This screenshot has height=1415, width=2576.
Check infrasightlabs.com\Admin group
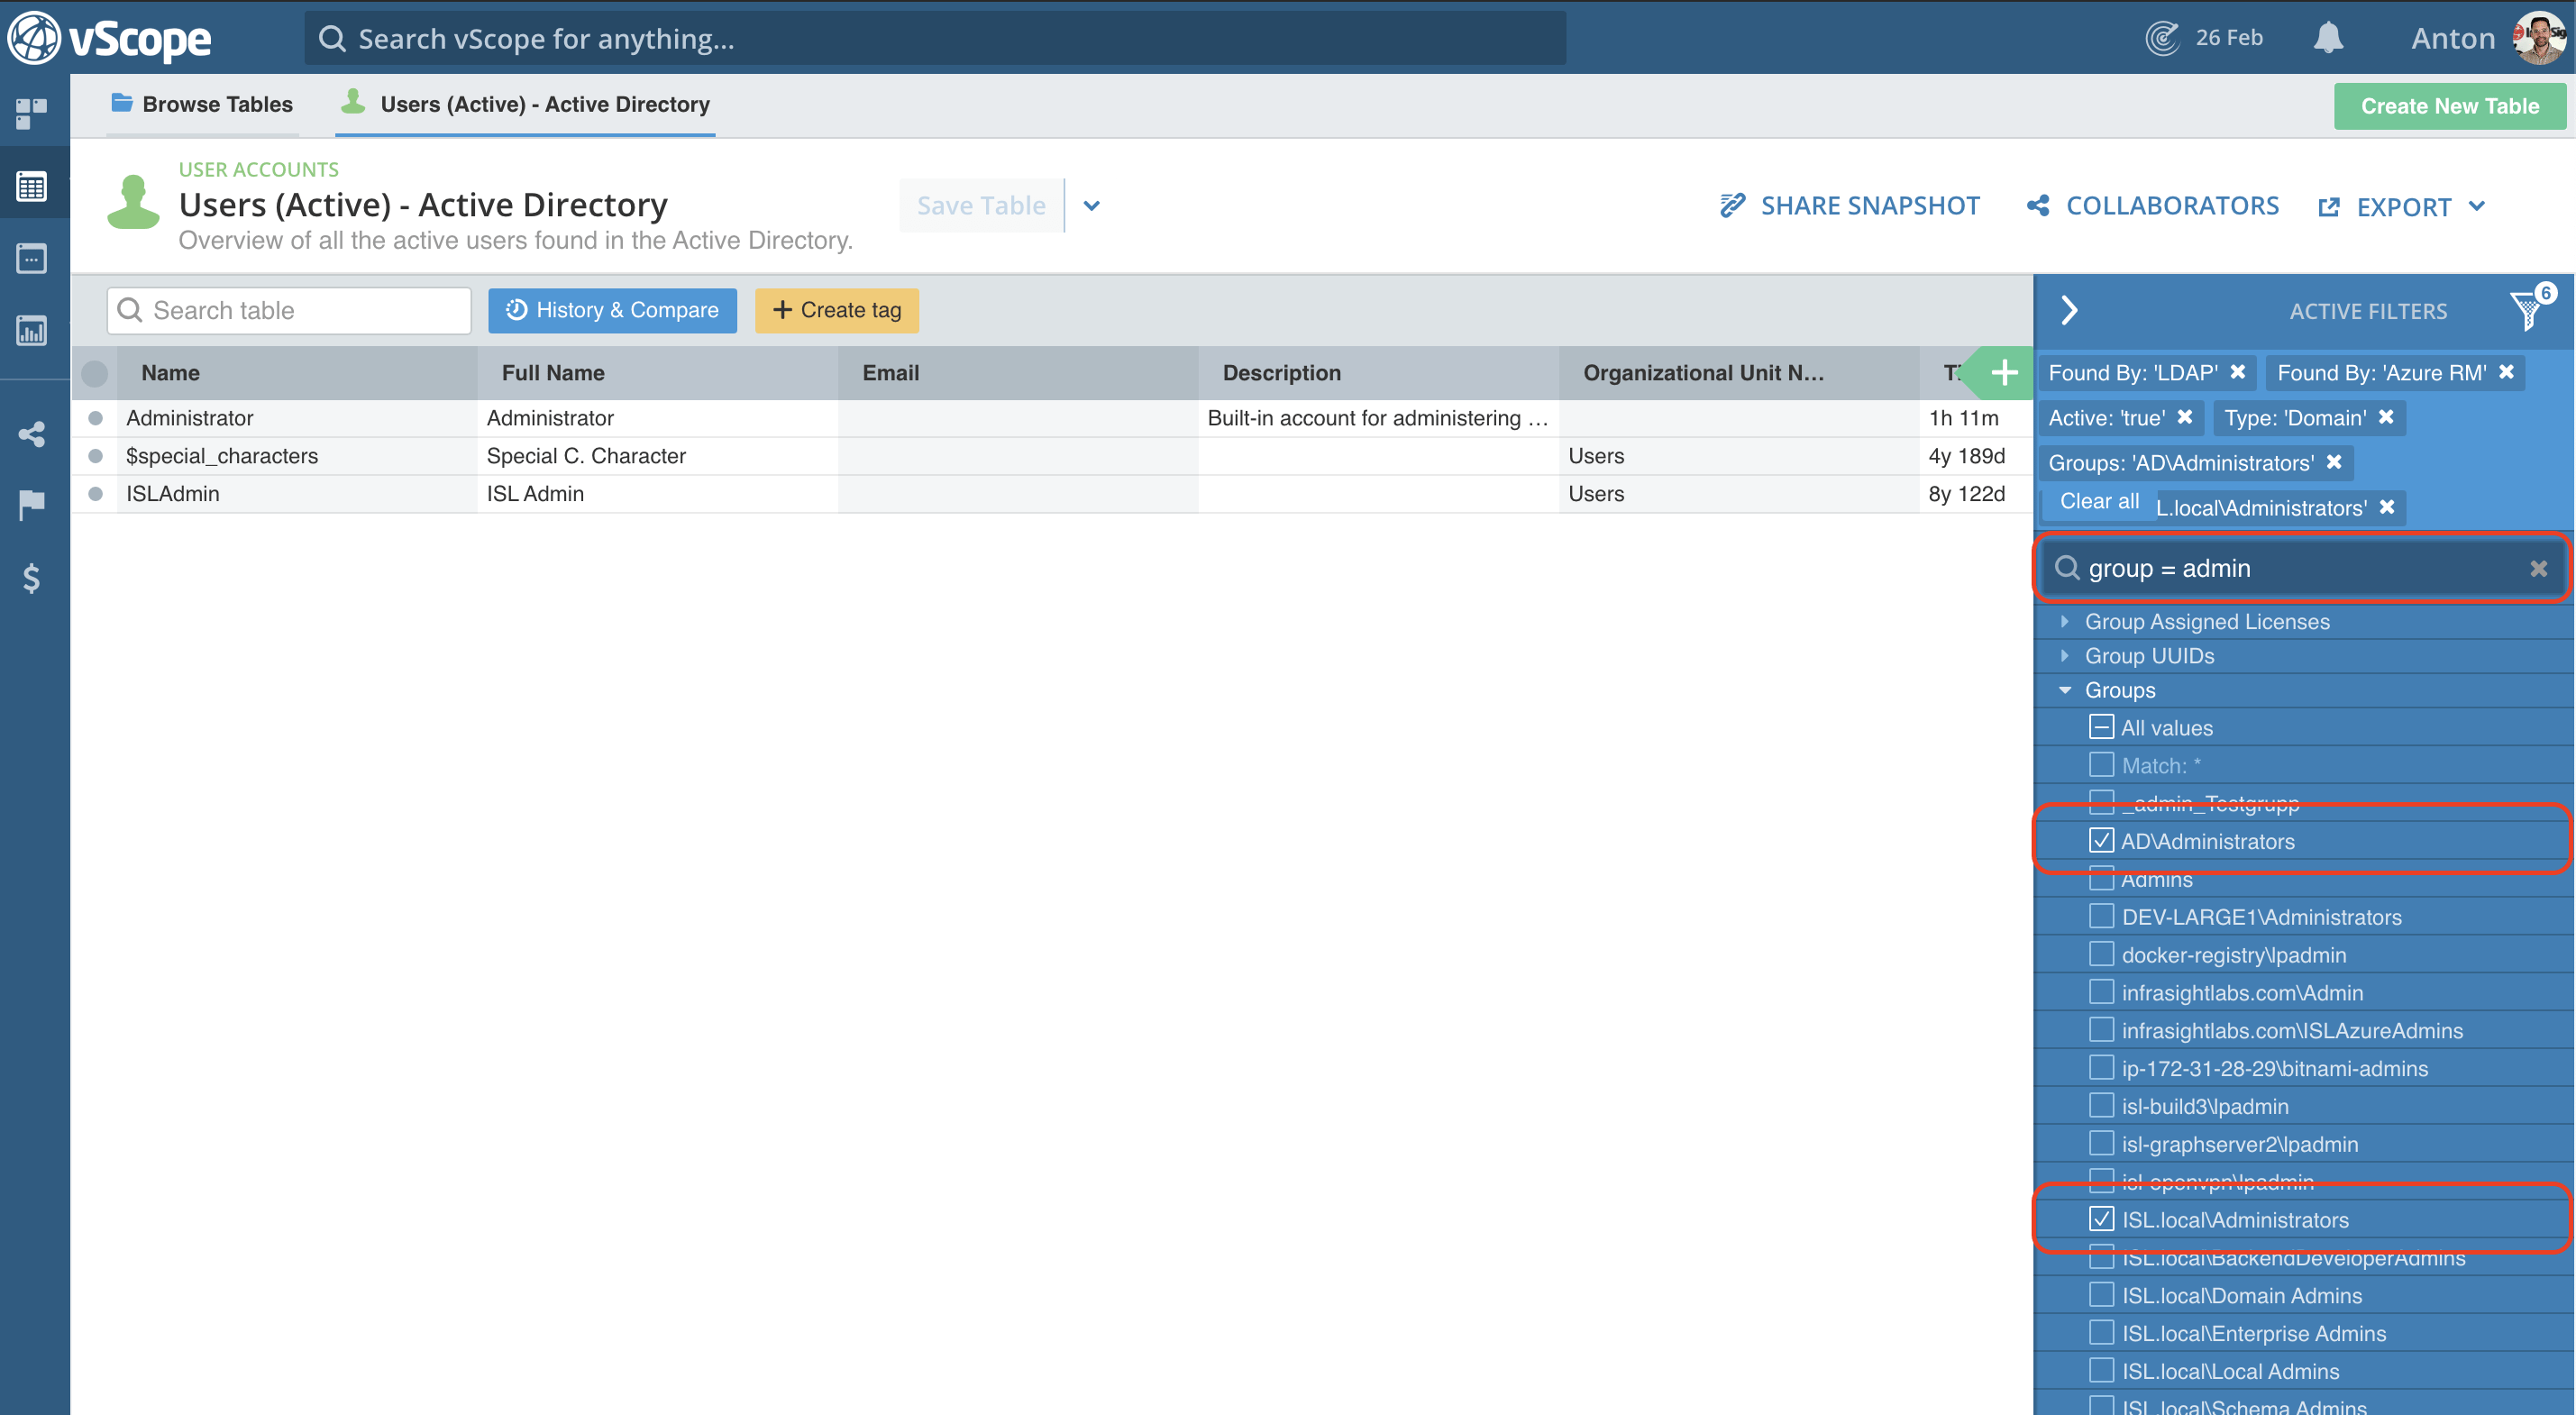tap(2101, 992)
